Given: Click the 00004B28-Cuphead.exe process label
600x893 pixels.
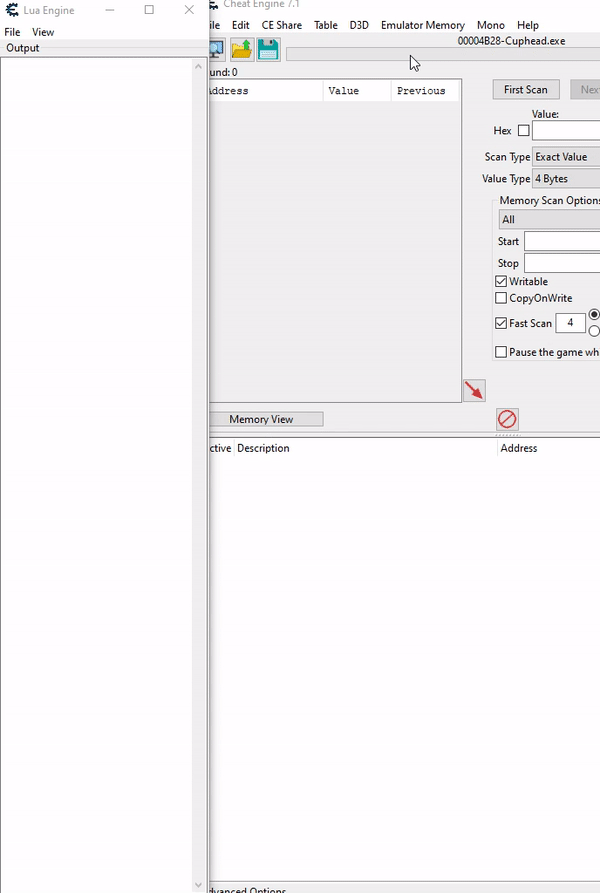Looking at the screenshot, I should pyautogui.click(x=511, y=41).
